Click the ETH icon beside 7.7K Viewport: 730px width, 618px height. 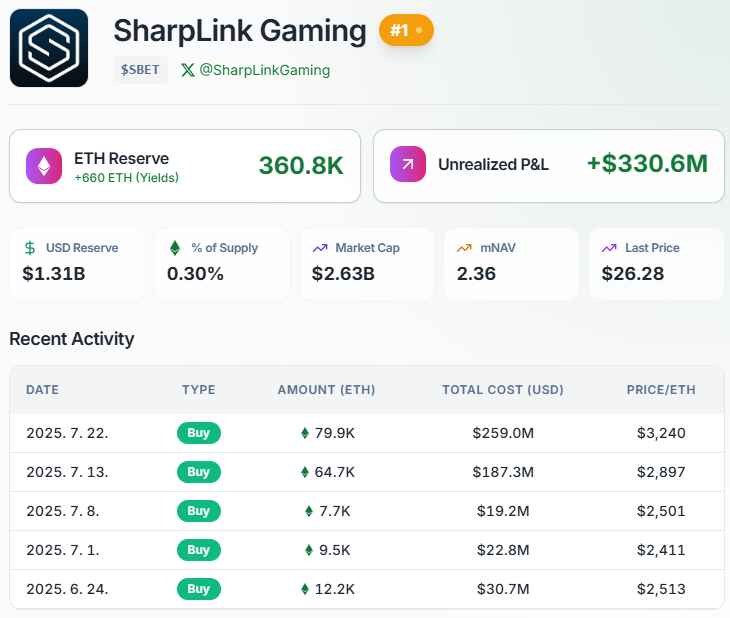click(x=309, y=511)
